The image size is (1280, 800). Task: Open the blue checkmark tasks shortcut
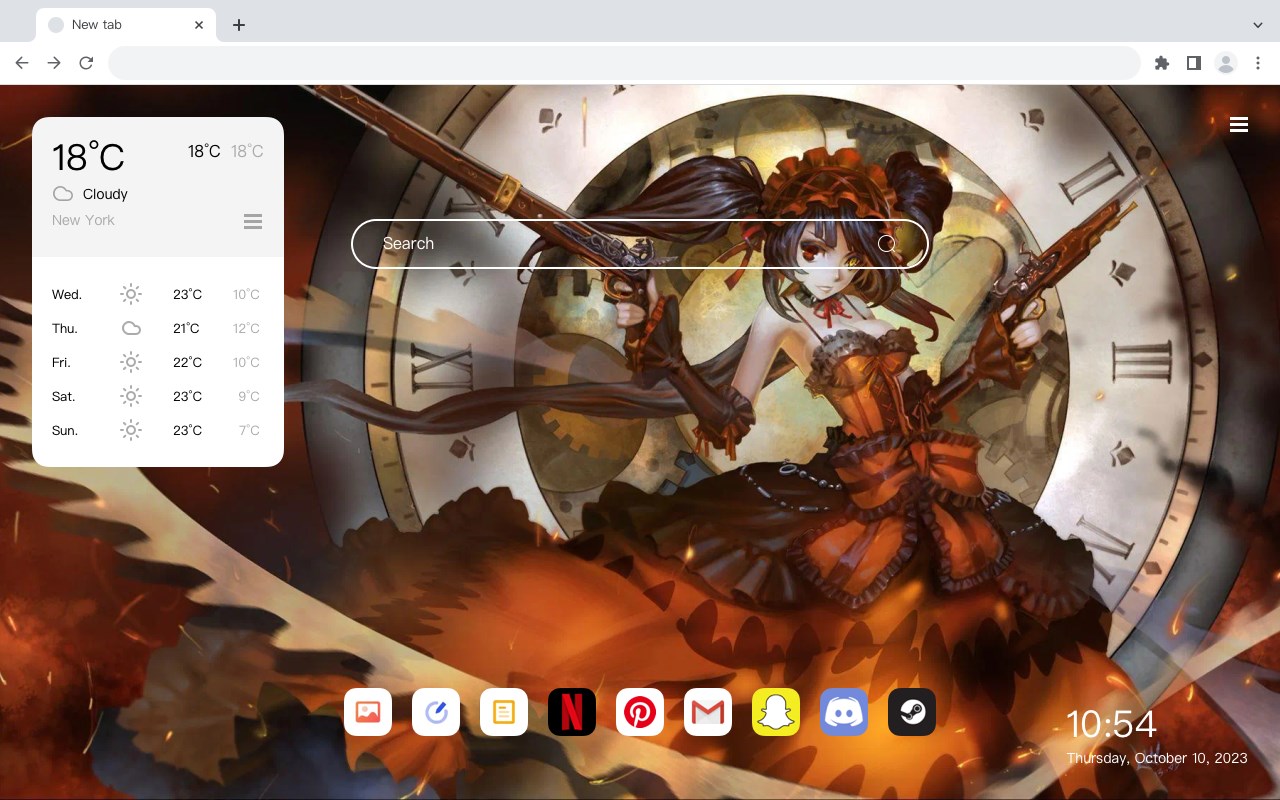[x=436, y=712]
